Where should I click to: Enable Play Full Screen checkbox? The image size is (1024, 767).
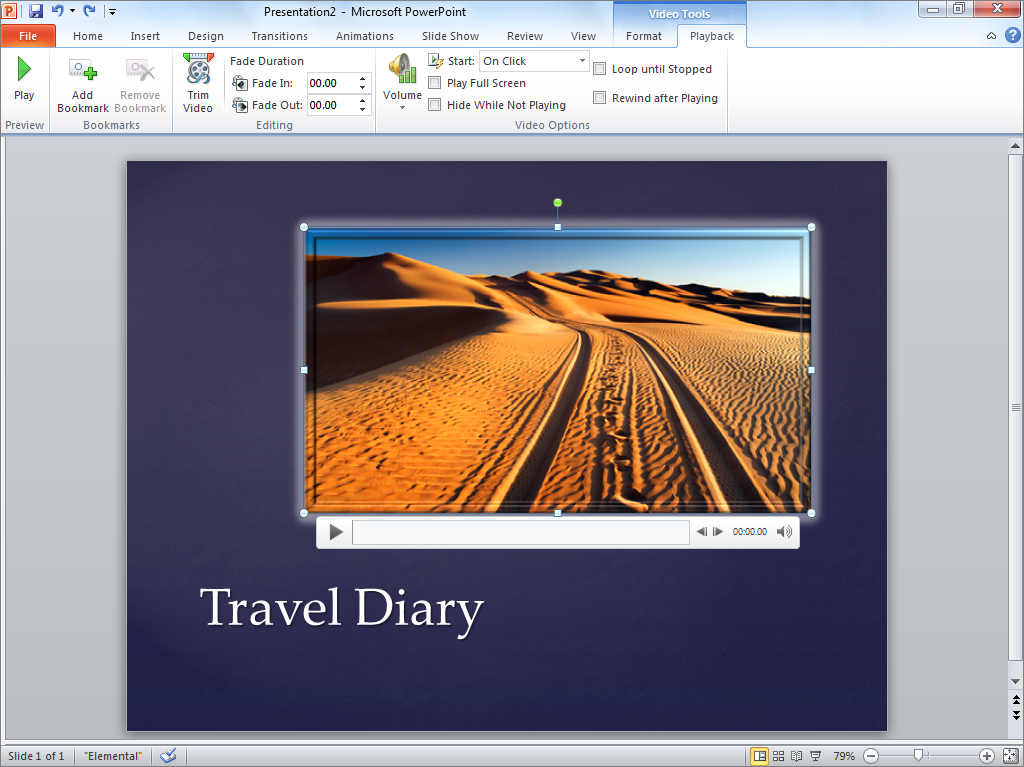point(435,83)
